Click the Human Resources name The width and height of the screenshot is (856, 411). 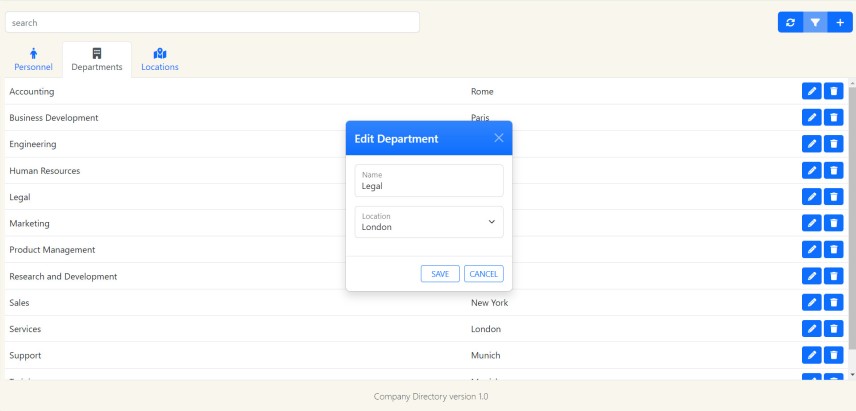(45, 171)
